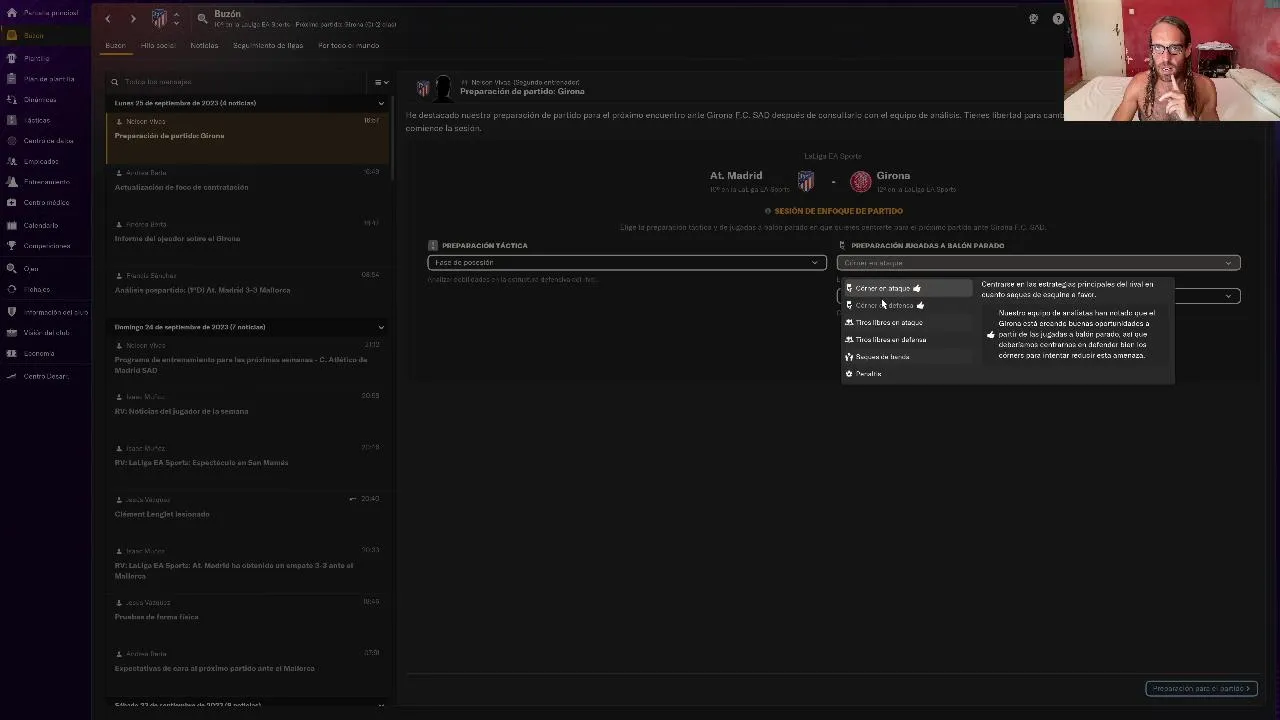Click the Girona club badge in match header
This screenshot has height=720, width=1280.
point(860,181)
